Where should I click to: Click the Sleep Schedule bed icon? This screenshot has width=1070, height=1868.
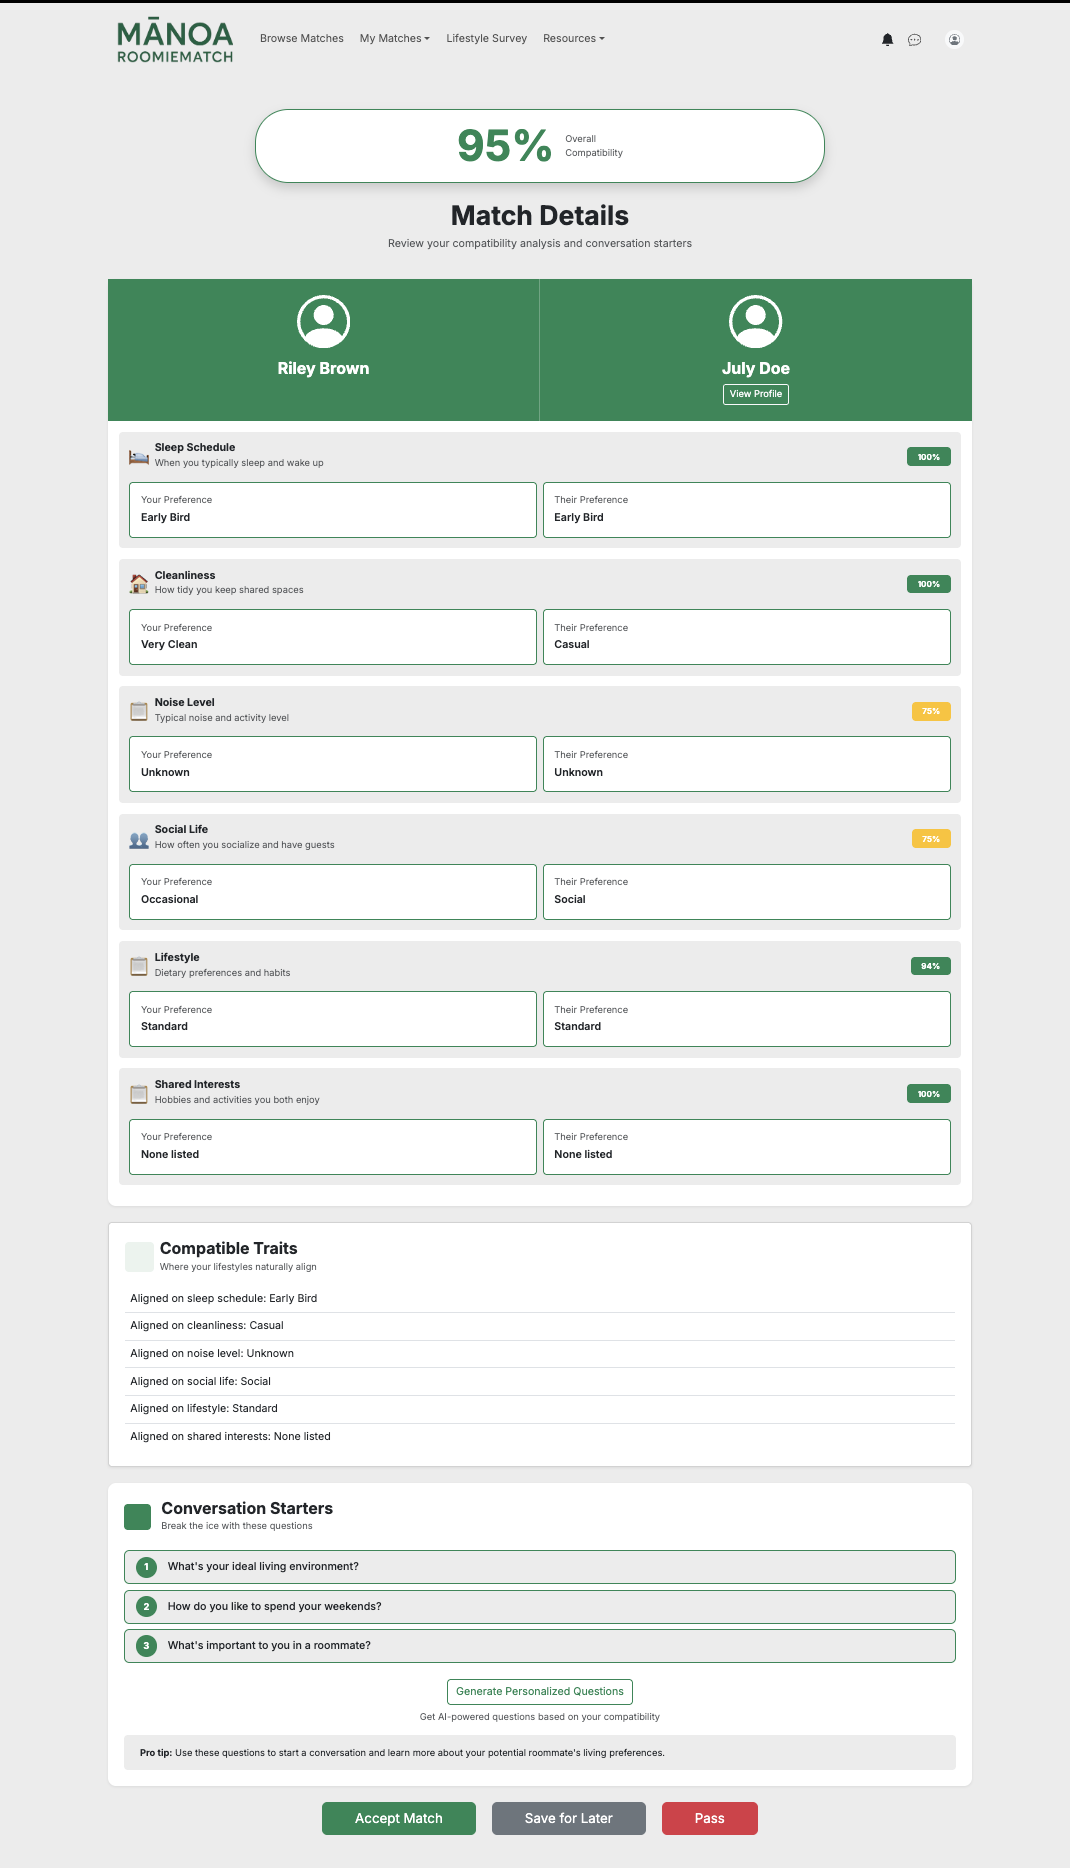click(139, 456)
